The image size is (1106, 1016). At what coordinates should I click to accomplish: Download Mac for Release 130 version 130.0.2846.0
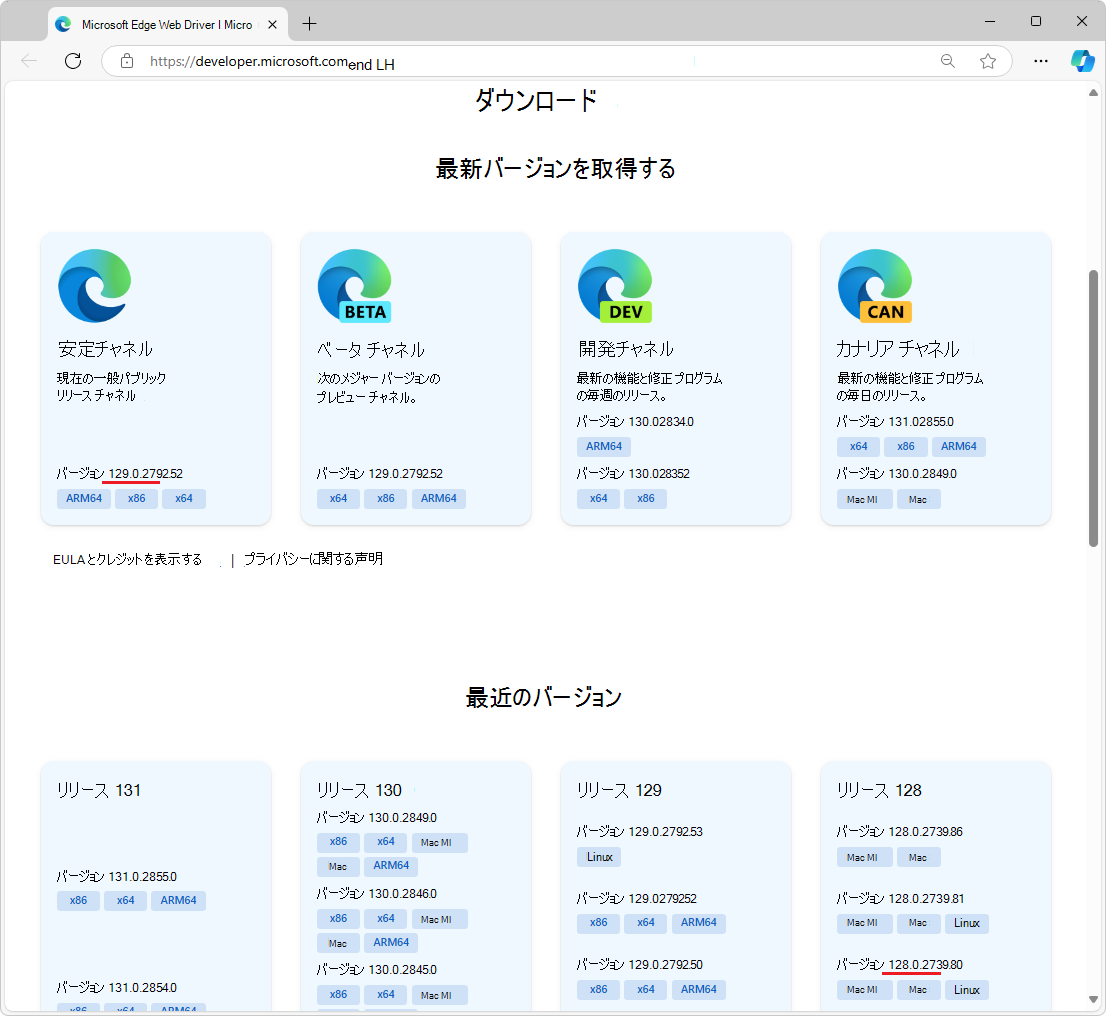point(338,943)
